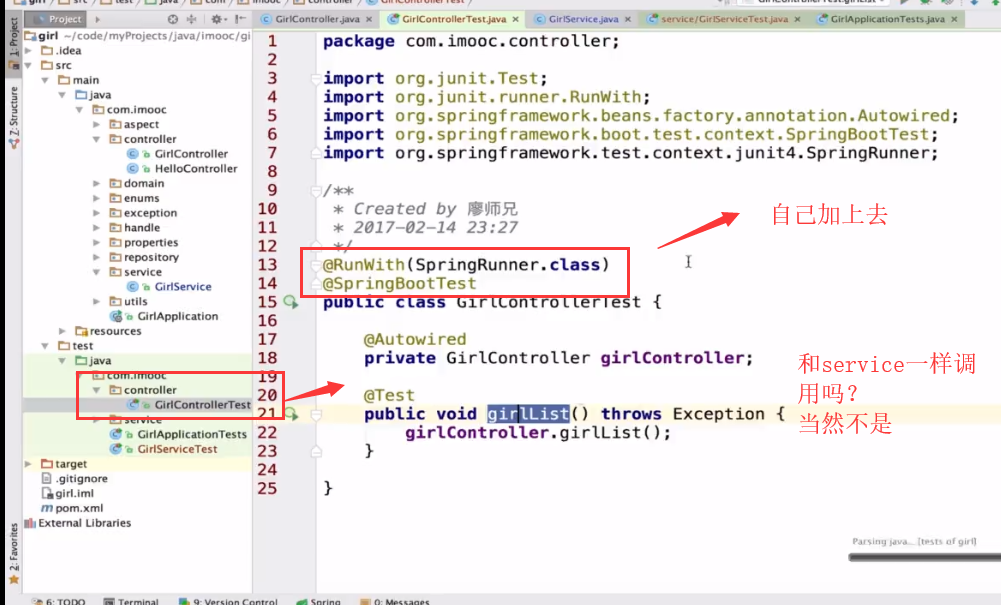Close the GirlController.java editor tab
The height and width of the screenshot is (605, 1001).
369,19
